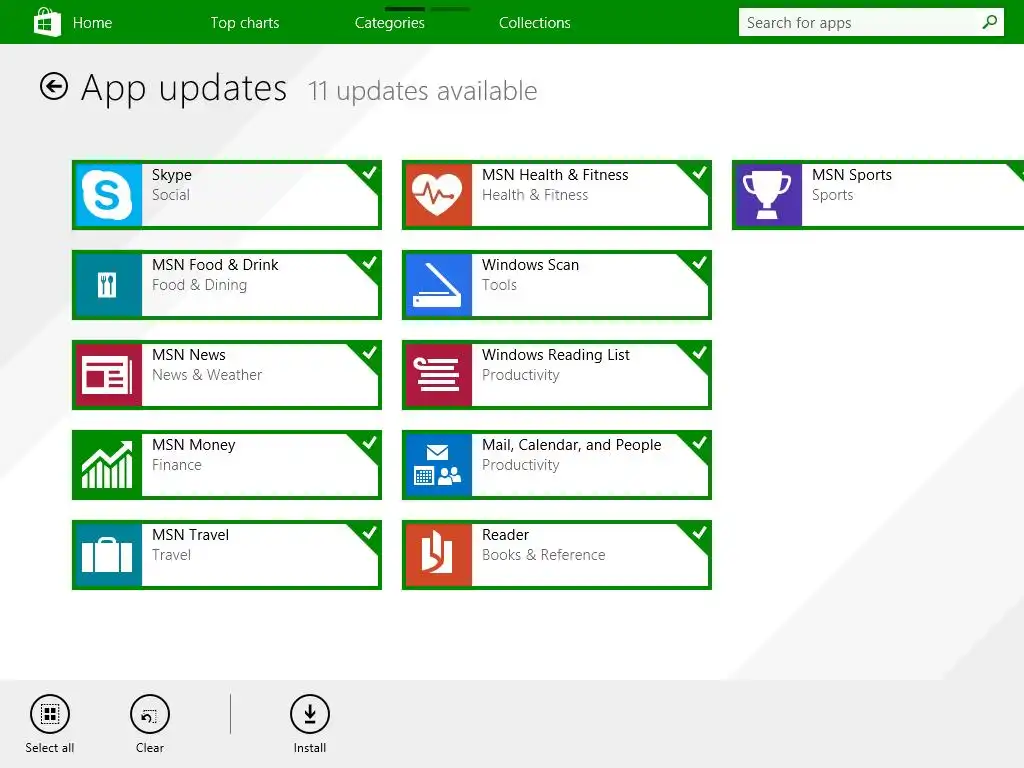The width and height of the screenshot is (1024, 768).
Task: Uncheck the MSN Health & Fitness checkmark
Action: (x=699, y=173)
